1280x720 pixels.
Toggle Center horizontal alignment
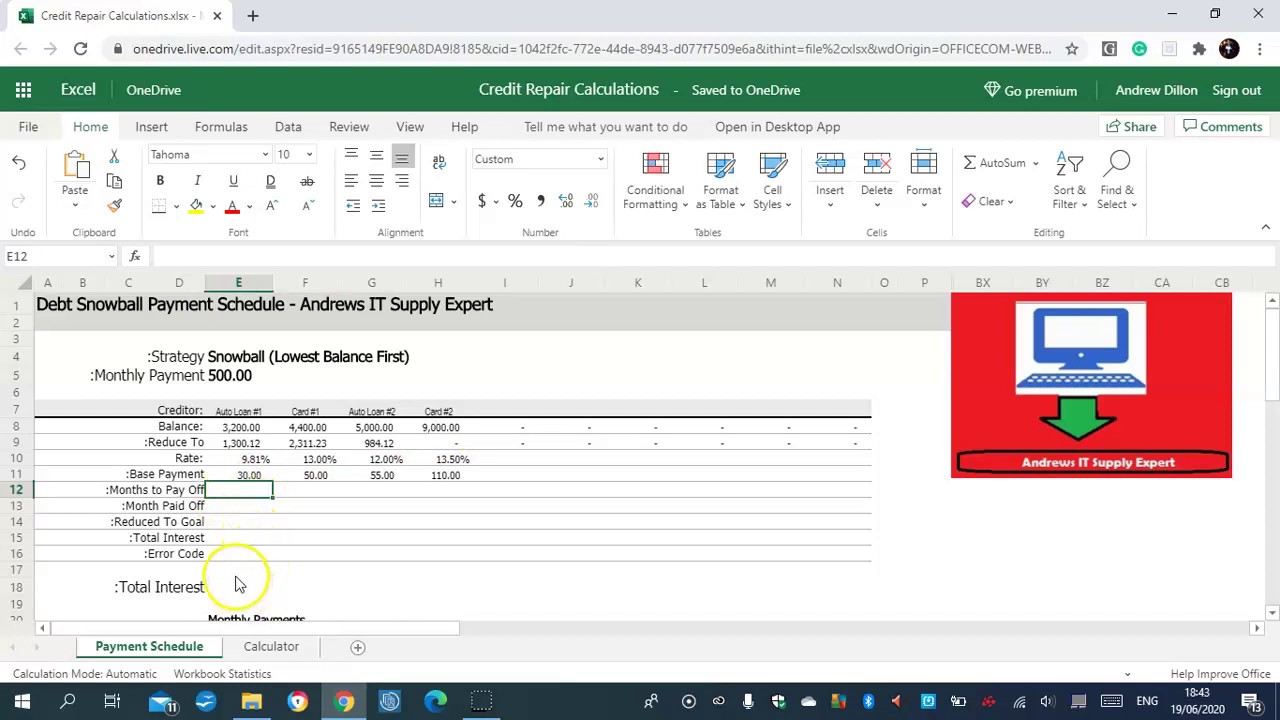(x=377, y=180)
